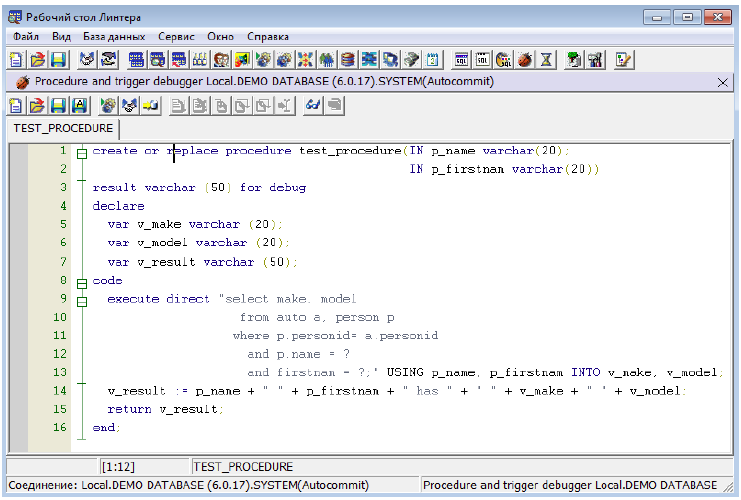Select the TEST_PROCEDURE tab
The image size is (741, 500).
[61, 129]
